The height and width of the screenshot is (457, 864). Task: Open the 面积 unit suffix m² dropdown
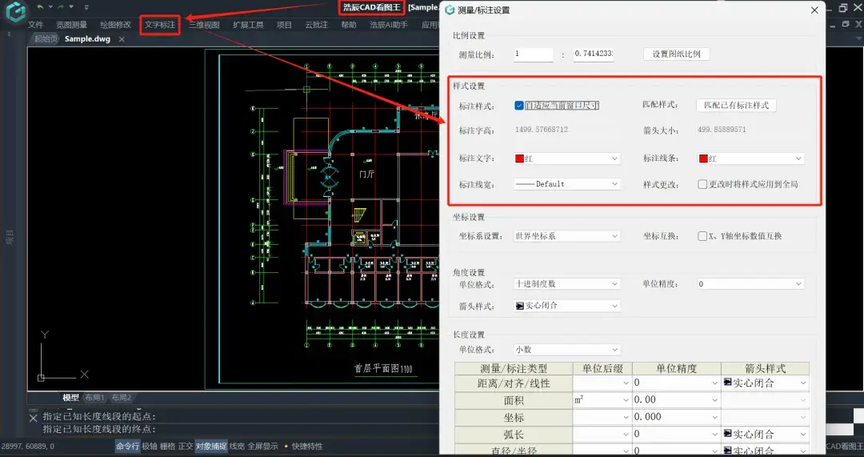(x=602, y=400)
